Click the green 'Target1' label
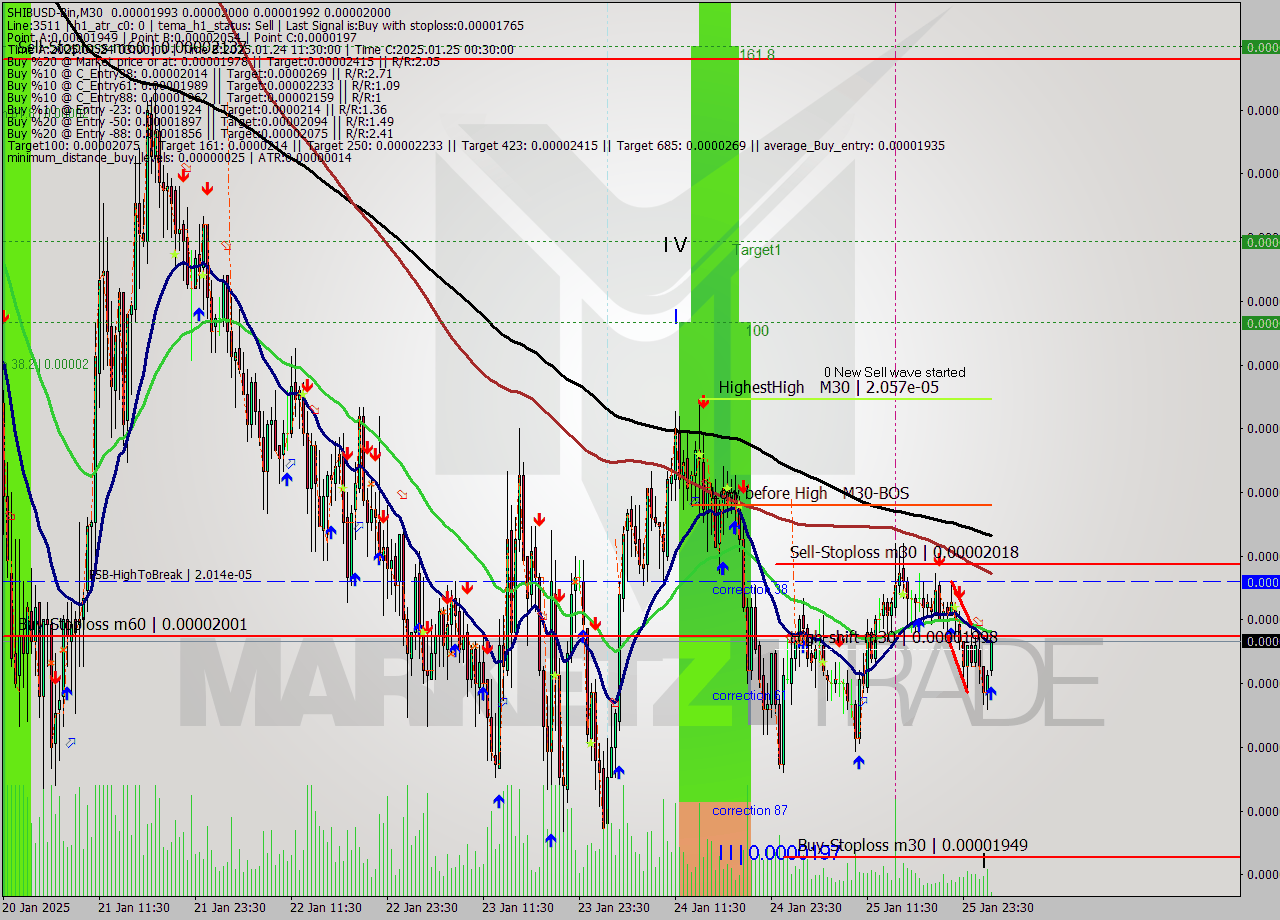Viewport: 1280px width, 920px height. pyautogui.click(x=757, y=250)
